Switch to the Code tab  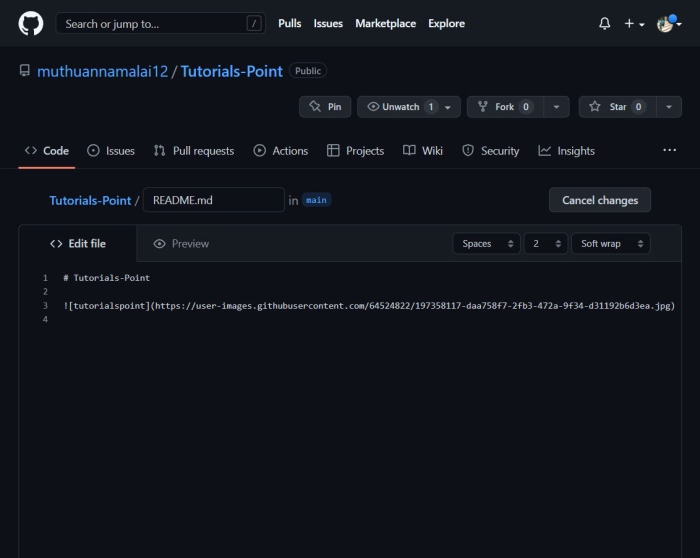pos(47,151)
